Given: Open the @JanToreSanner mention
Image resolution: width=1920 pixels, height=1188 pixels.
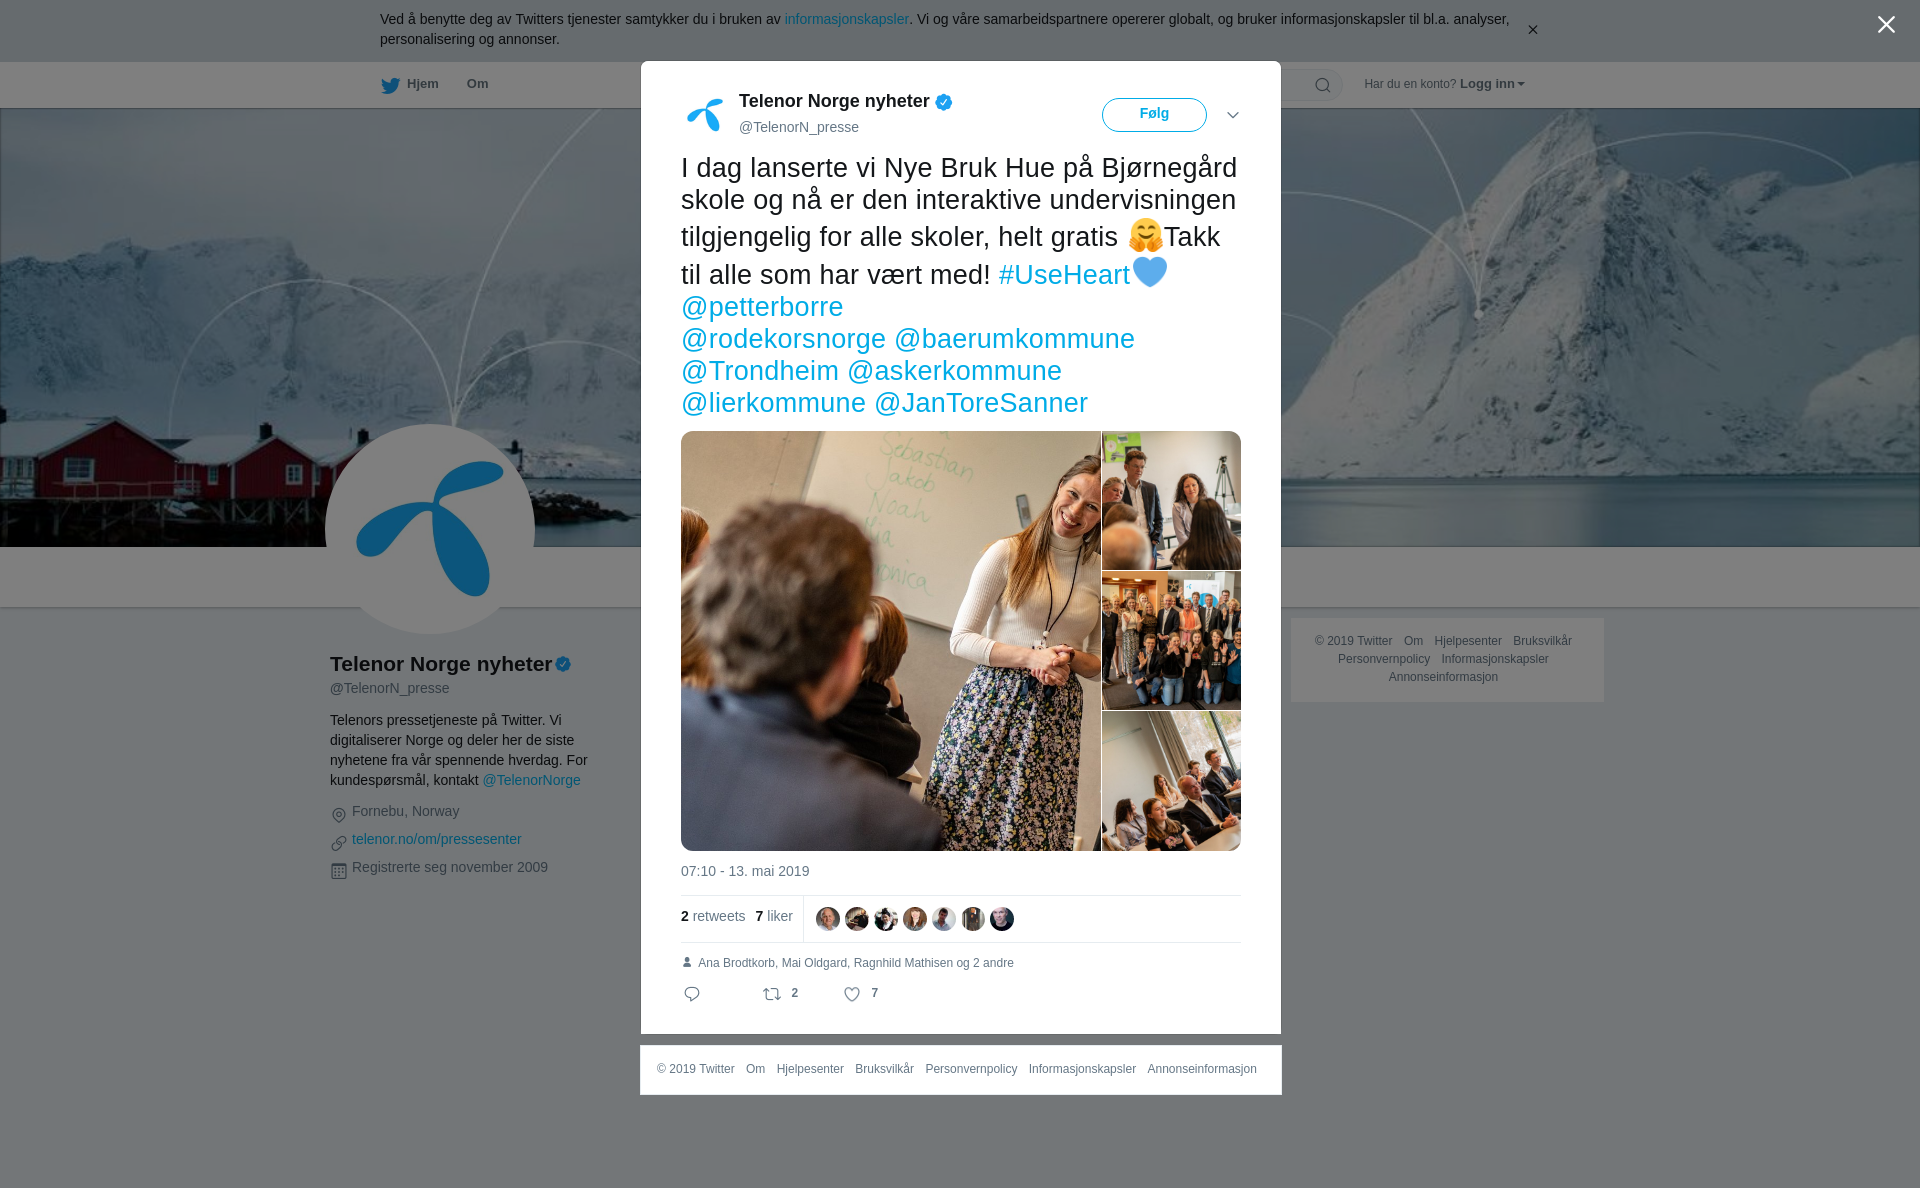Looking at the screenshot, I should [981, 403].
